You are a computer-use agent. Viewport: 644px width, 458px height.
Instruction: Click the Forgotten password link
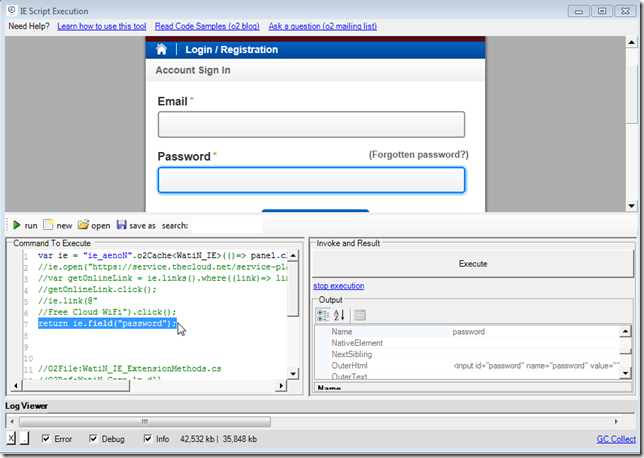[418, 155]
